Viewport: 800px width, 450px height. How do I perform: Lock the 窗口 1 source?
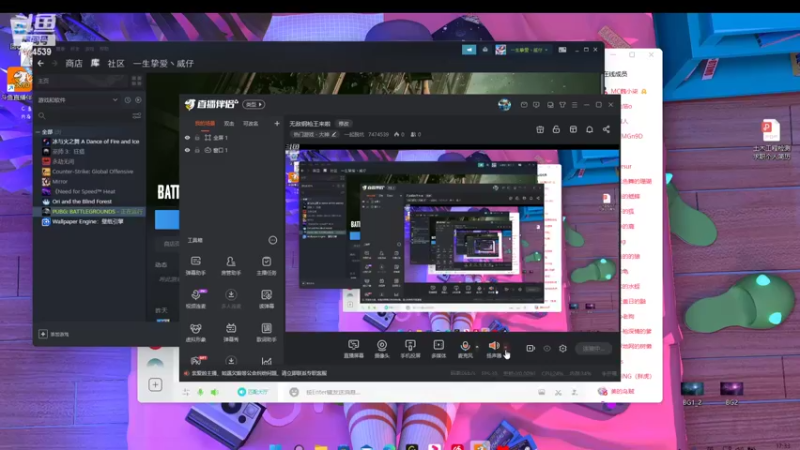pos(197,151)
